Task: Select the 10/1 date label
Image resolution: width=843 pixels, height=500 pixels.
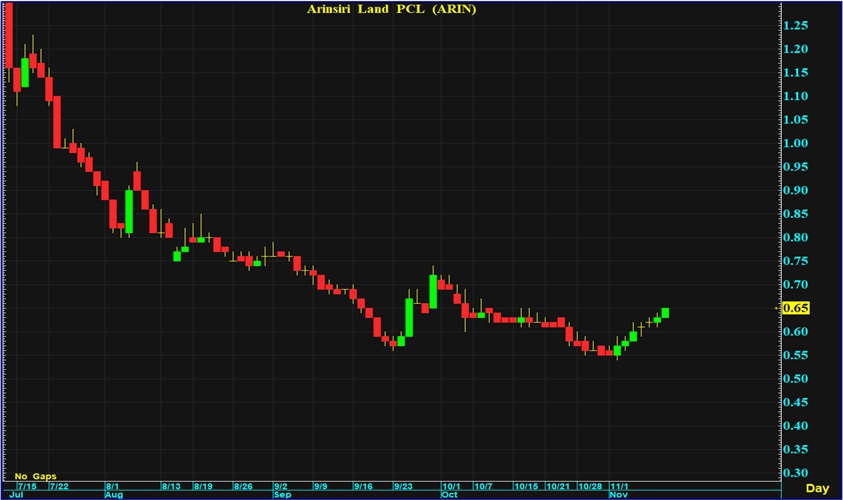Action: coord(452,486)
